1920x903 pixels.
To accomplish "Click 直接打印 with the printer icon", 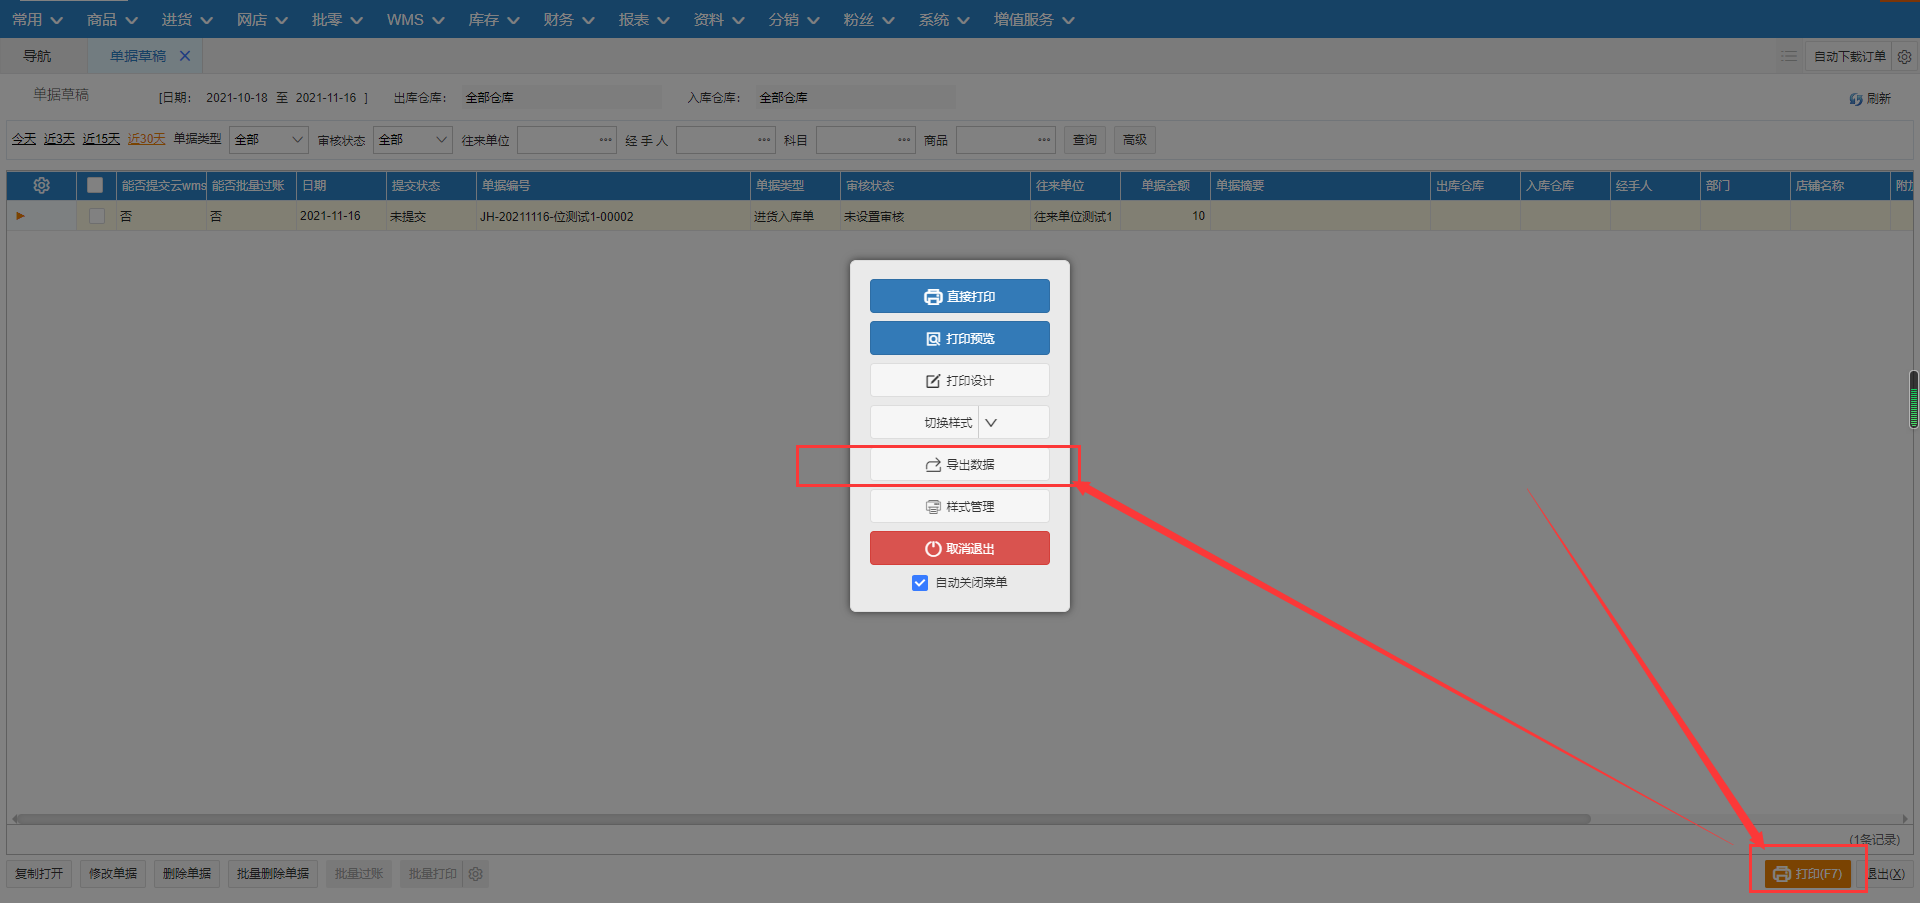I will pos(960,296).
